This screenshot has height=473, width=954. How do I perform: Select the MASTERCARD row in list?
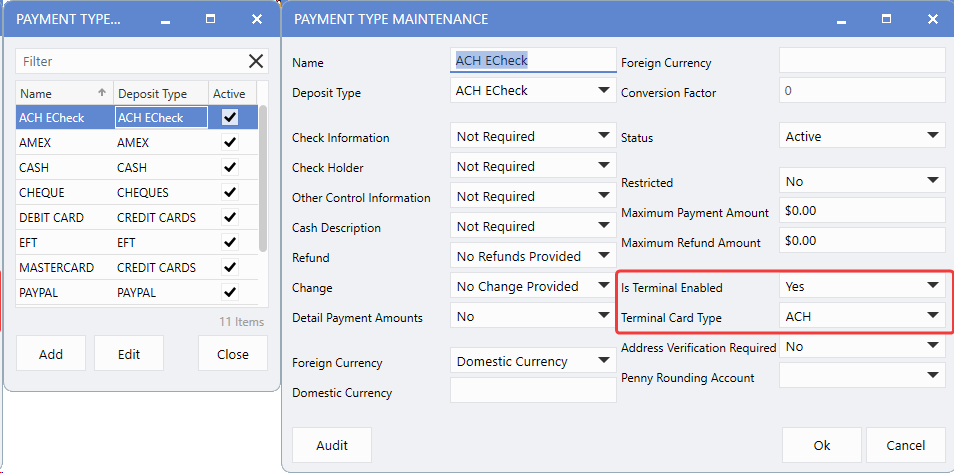coord(60,267)
